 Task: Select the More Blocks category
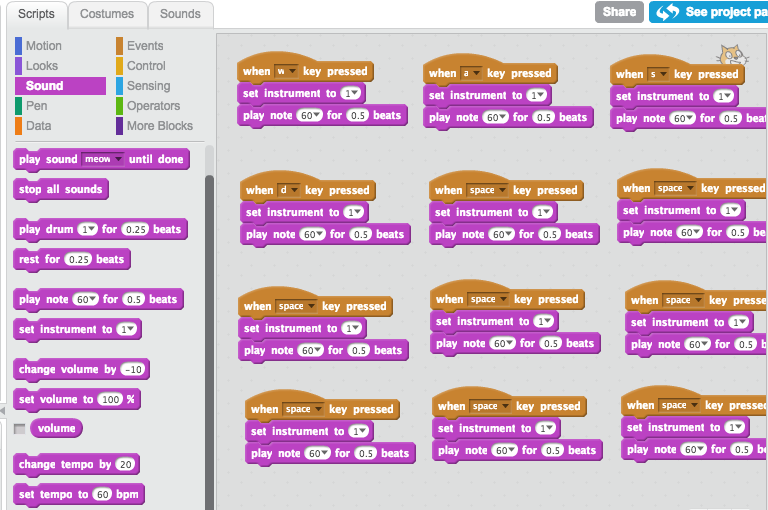coord(160,126)
